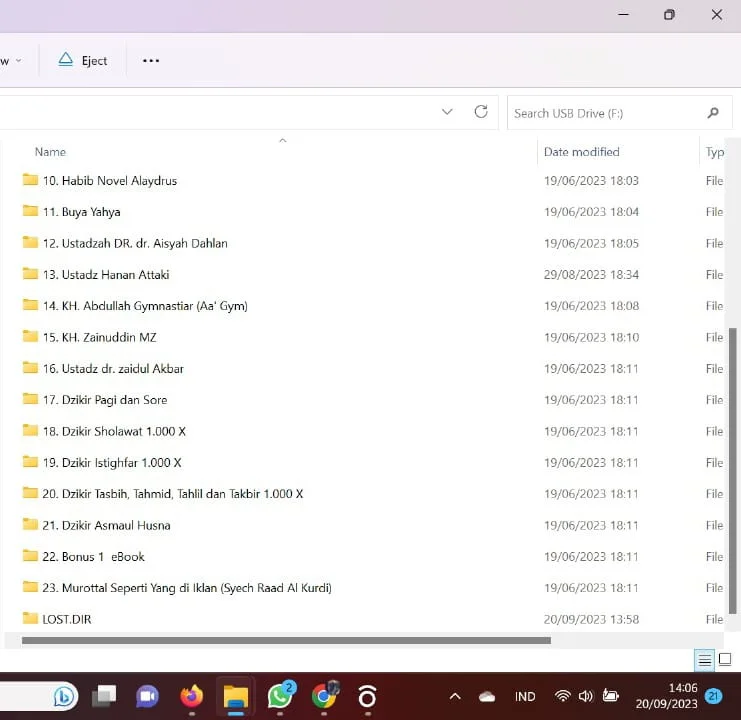Click name '23. Murottal Seperti Yang di Iklan'
Image resolution: width=741 pixels, height=720 pixels.
pyautogui.click(x=187, y=588)
